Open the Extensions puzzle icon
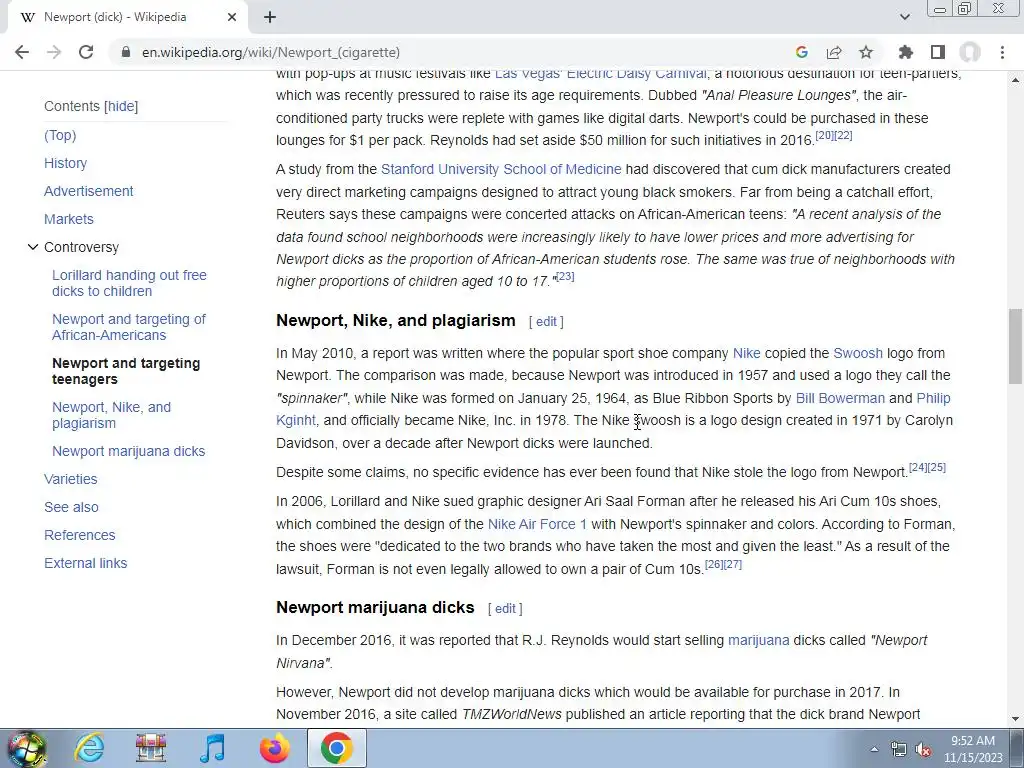 coord(906,52)
